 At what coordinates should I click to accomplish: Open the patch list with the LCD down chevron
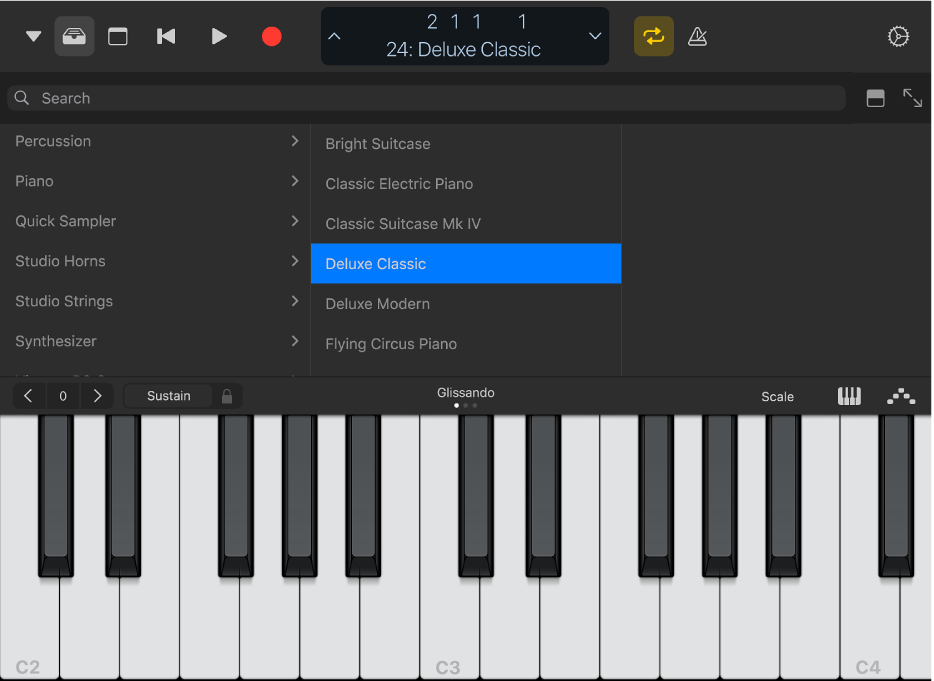tap(597, 36)
